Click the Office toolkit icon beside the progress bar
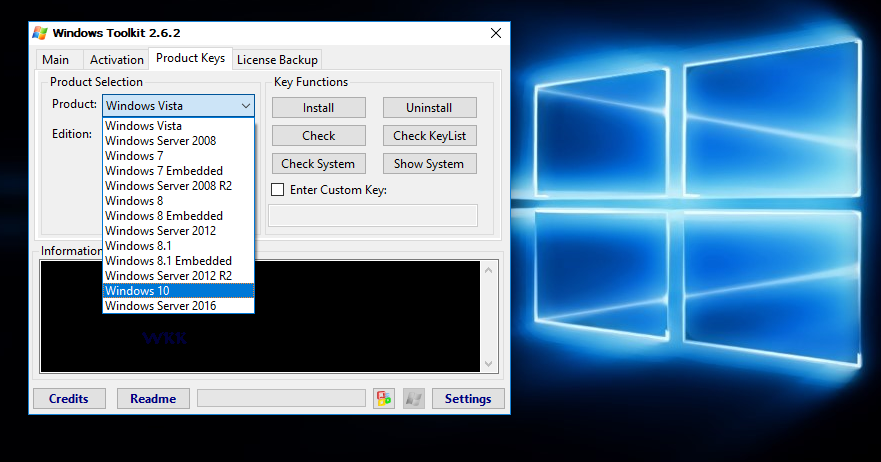 [x=384, y=398]
